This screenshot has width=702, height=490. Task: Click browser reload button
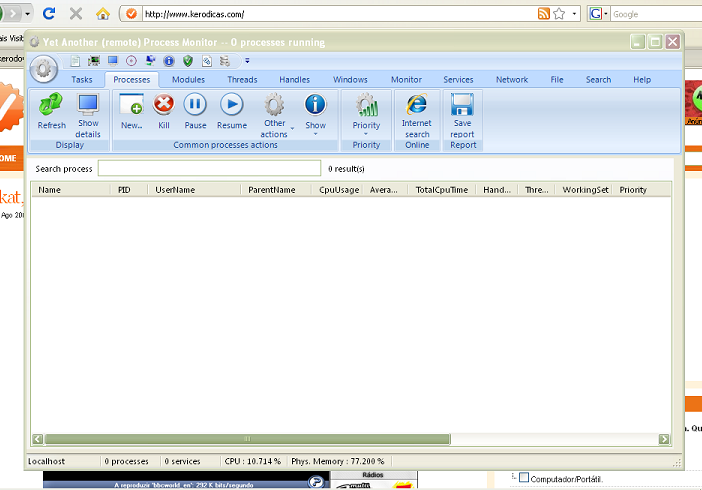tap(49, 13)
